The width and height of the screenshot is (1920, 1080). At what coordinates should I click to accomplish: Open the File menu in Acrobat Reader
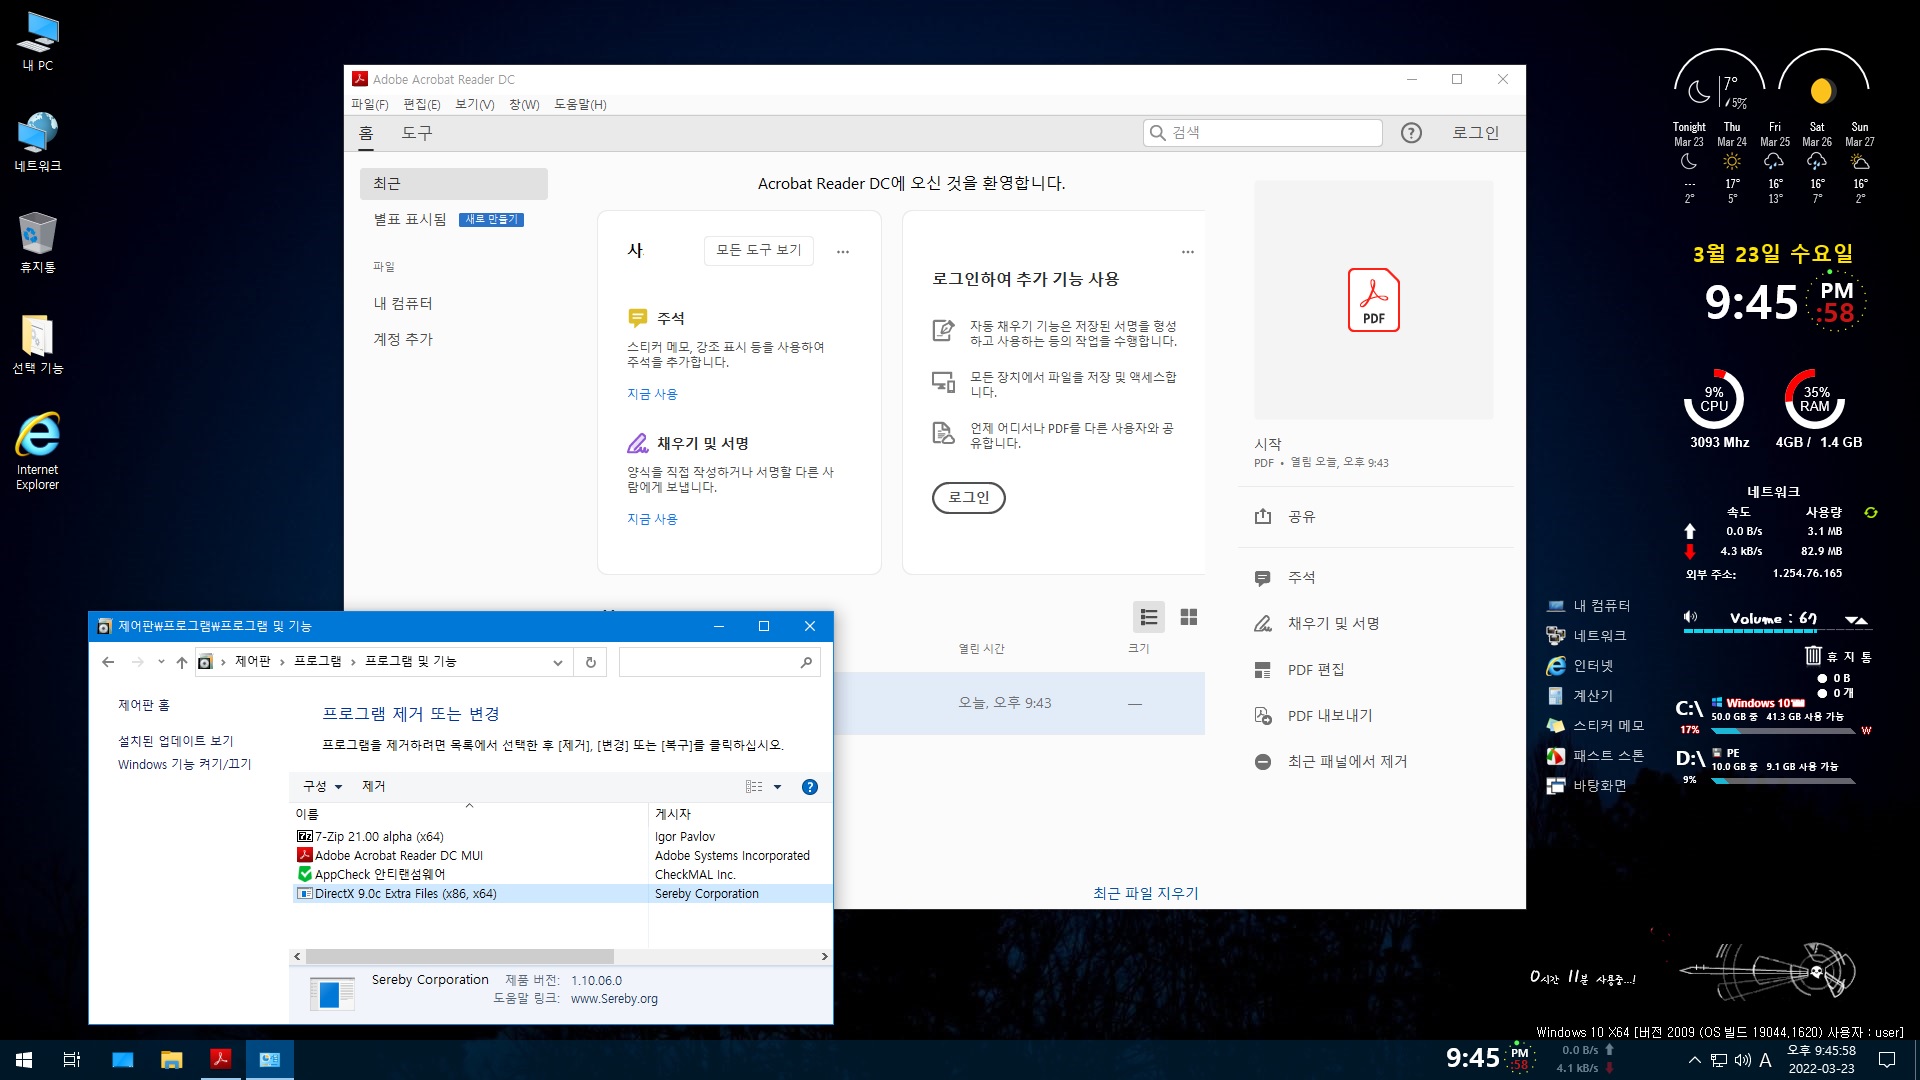(369, 105)
